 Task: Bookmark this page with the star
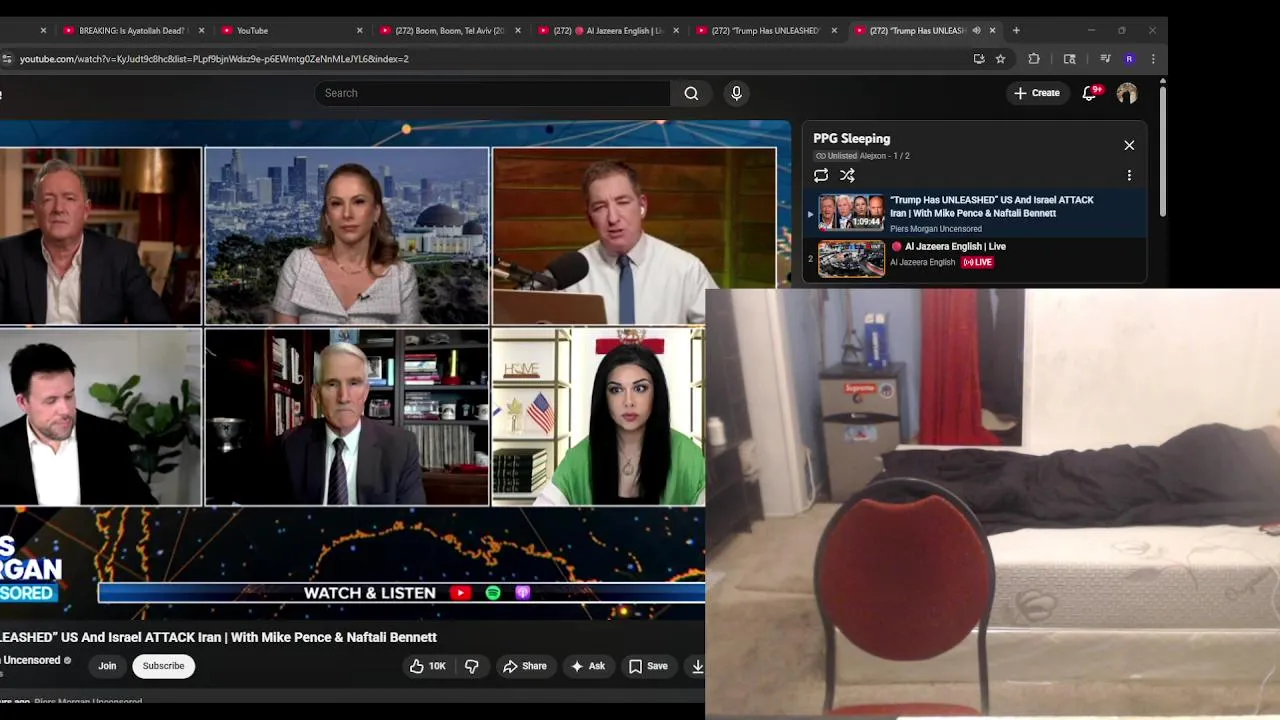point(1000,59)
